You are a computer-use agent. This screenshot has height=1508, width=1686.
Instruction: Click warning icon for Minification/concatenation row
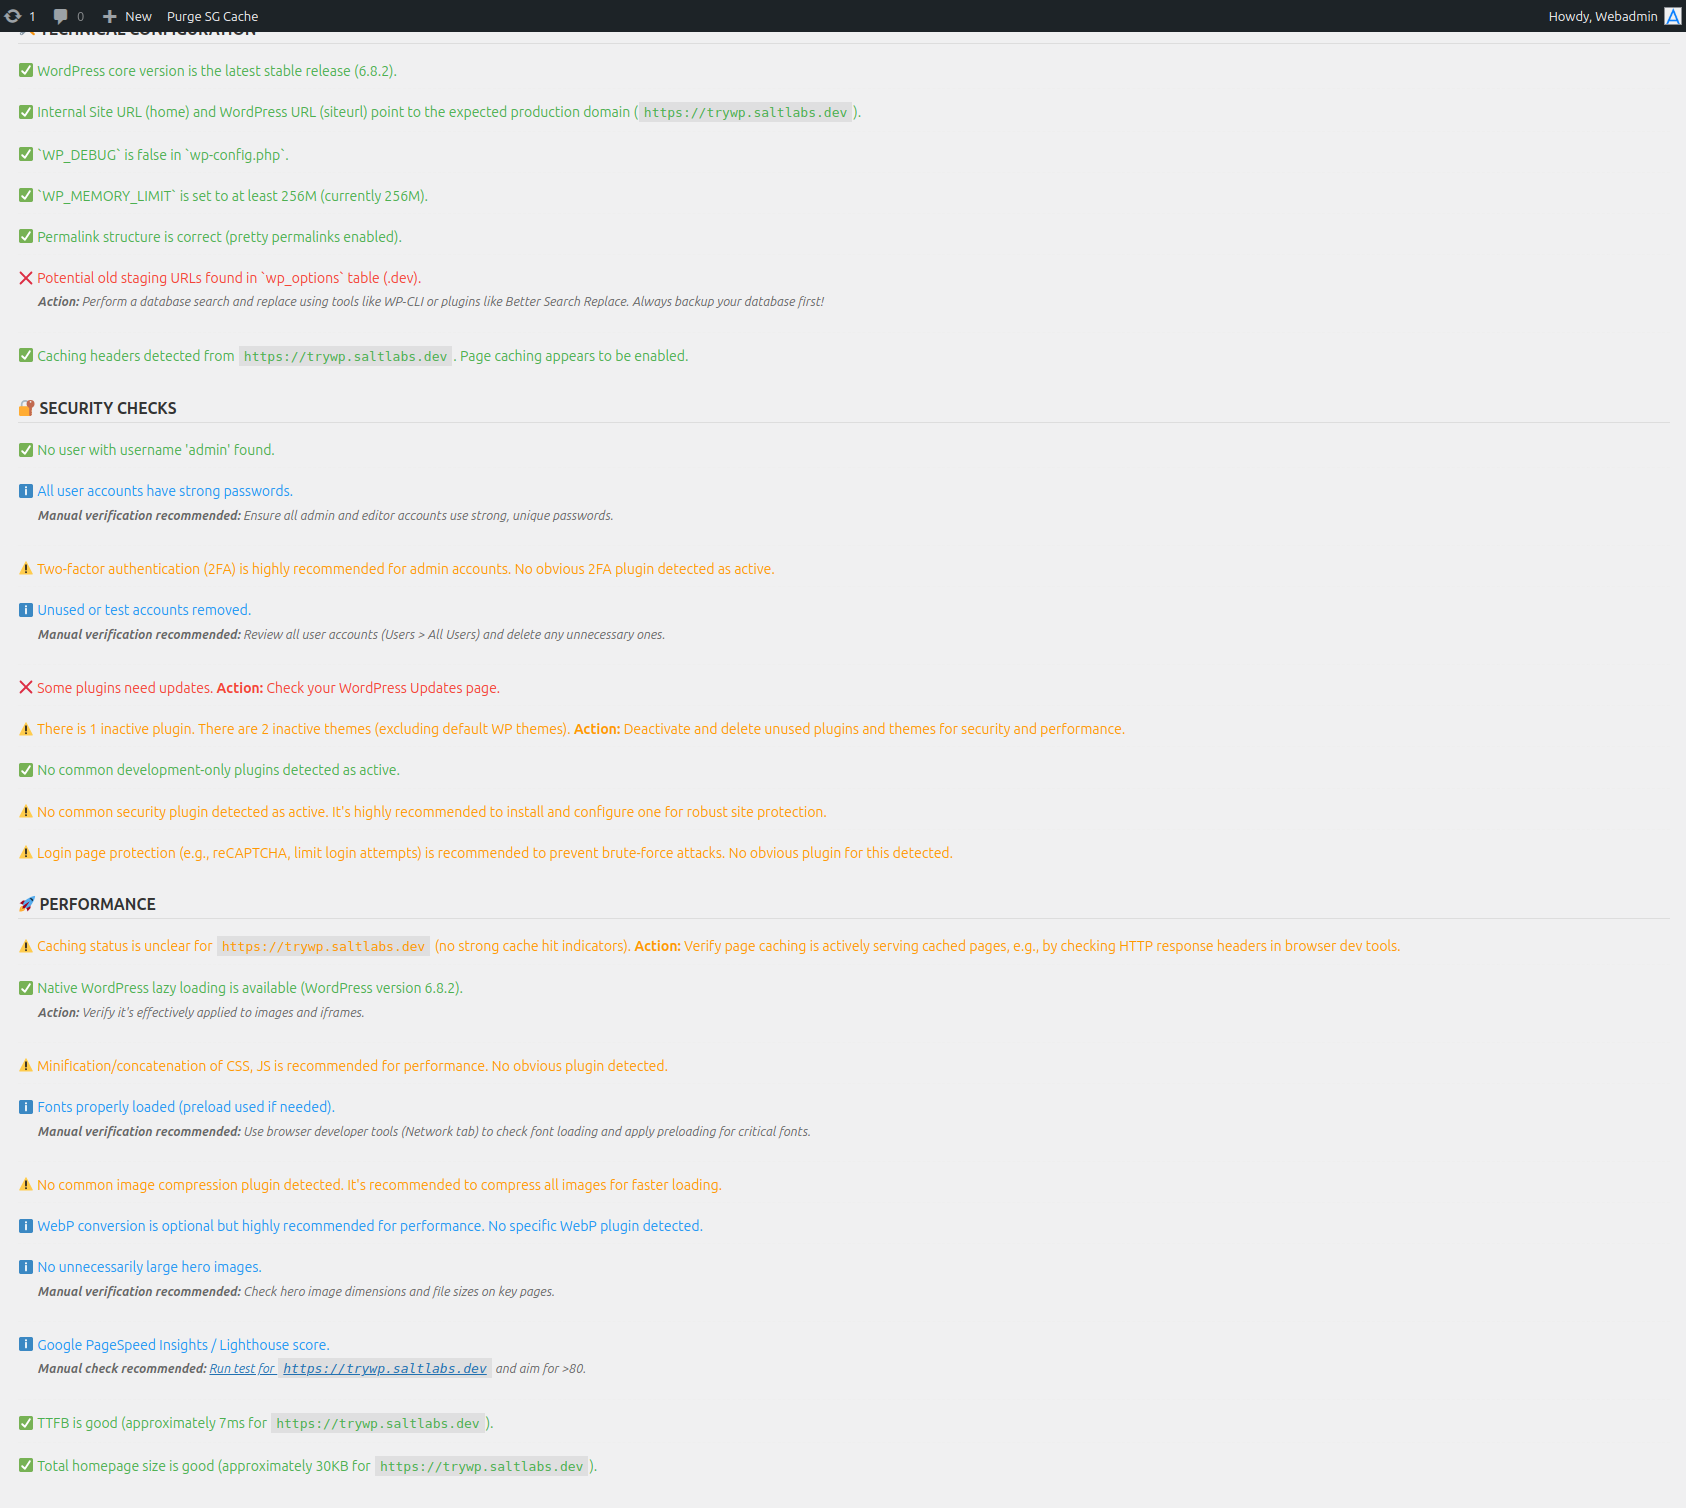coord(26,1066)
